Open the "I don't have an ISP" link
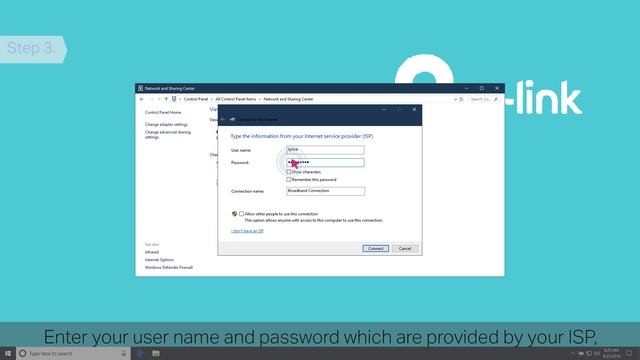 point(247,231)
